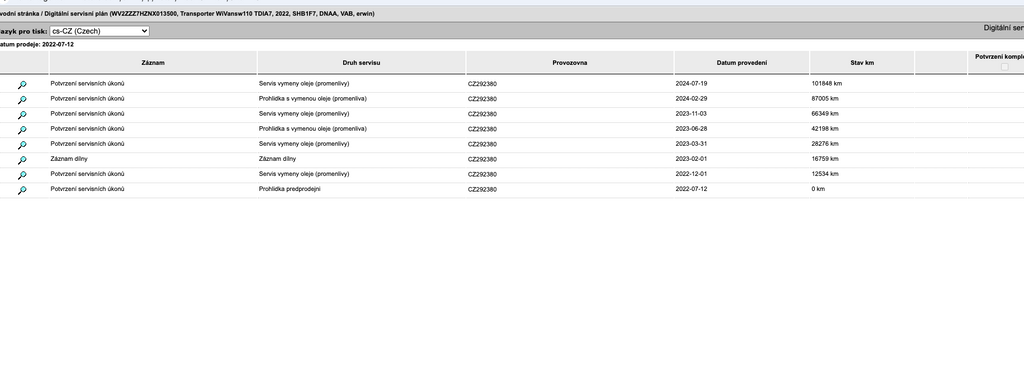This screenshot has height=373, width=1024.
Task: Click Servis výměny oleje for 2024-07-19
Action: 304,84
